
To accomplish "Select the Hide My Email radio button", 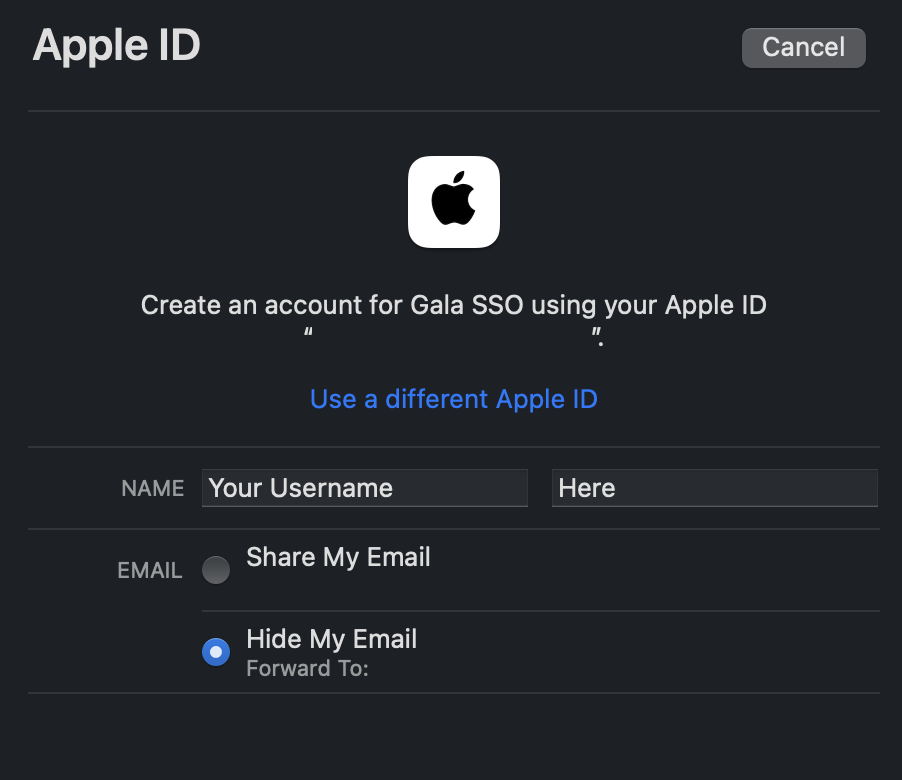I will 216,652.
